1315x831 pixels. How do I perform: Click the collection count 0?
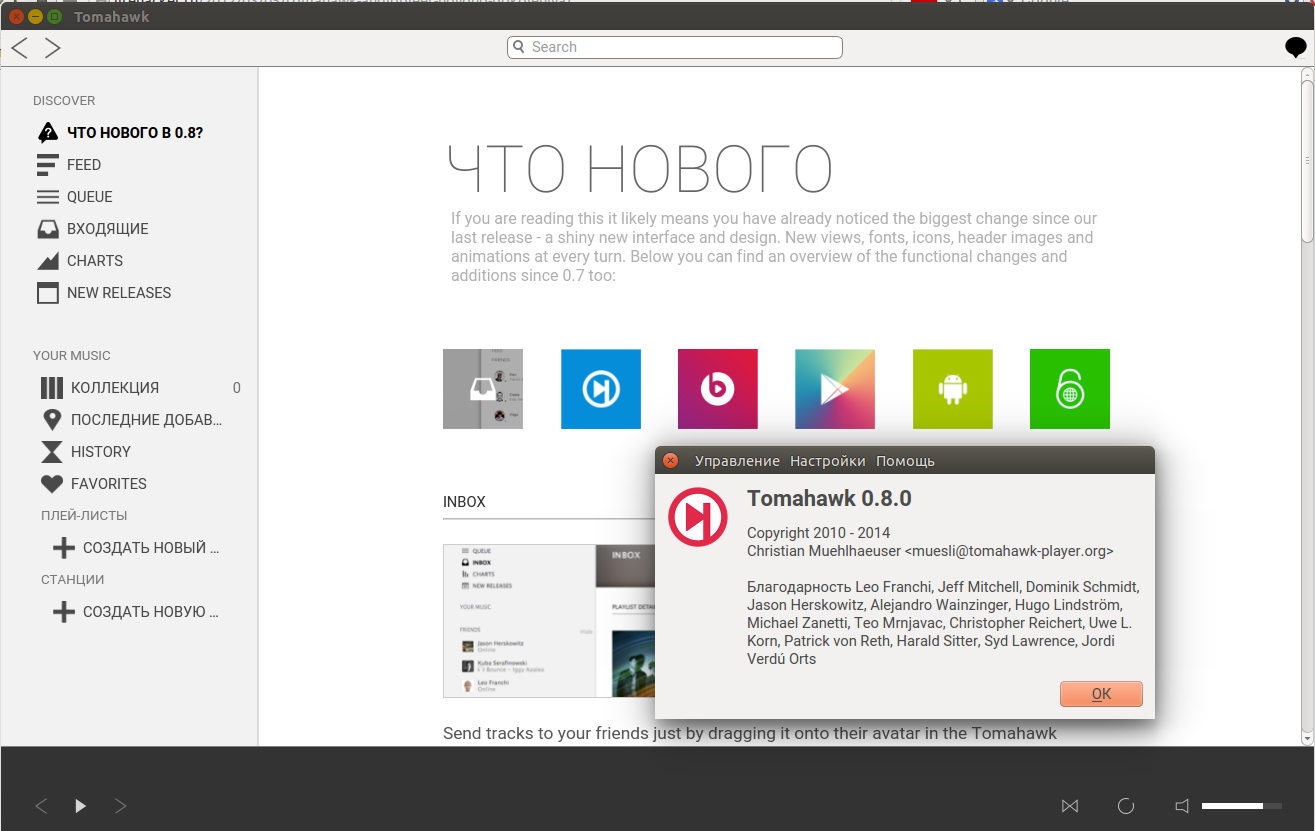click(237, 388)
